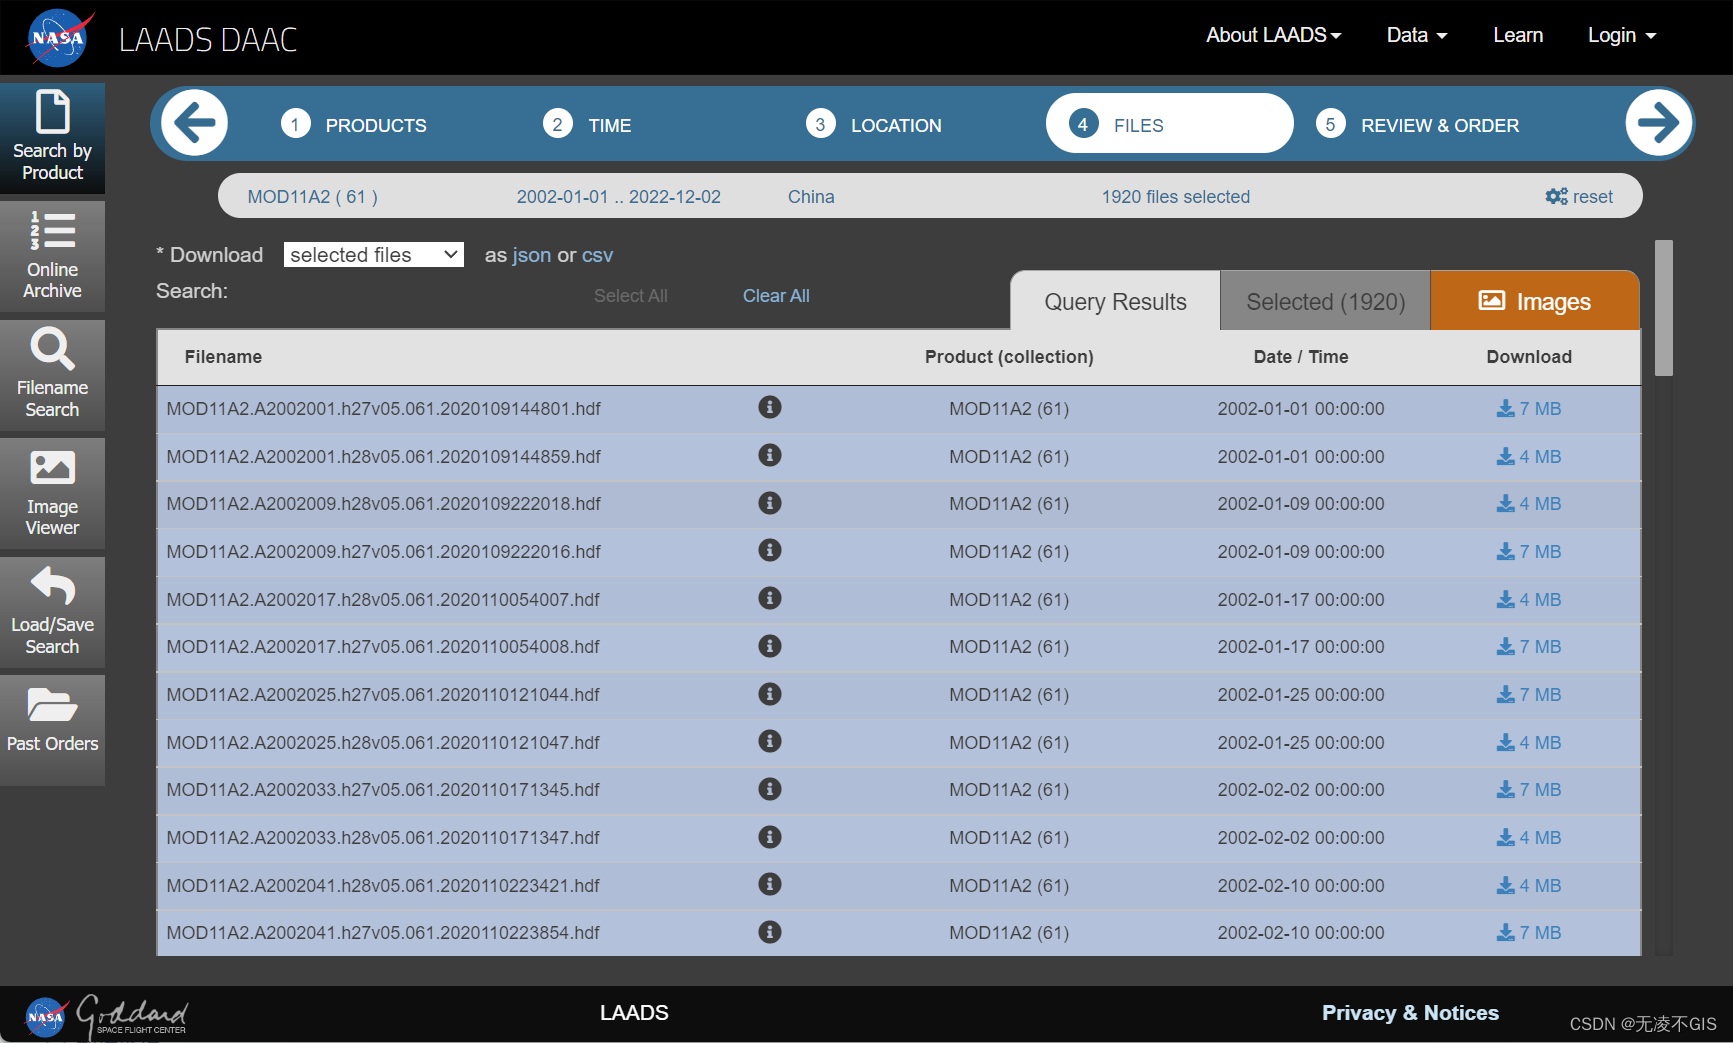1733x1043 pixels.
Task: Download 7 MB file MOD11A2.A2002041.h27v05
Action: [x=1528, y=933]
